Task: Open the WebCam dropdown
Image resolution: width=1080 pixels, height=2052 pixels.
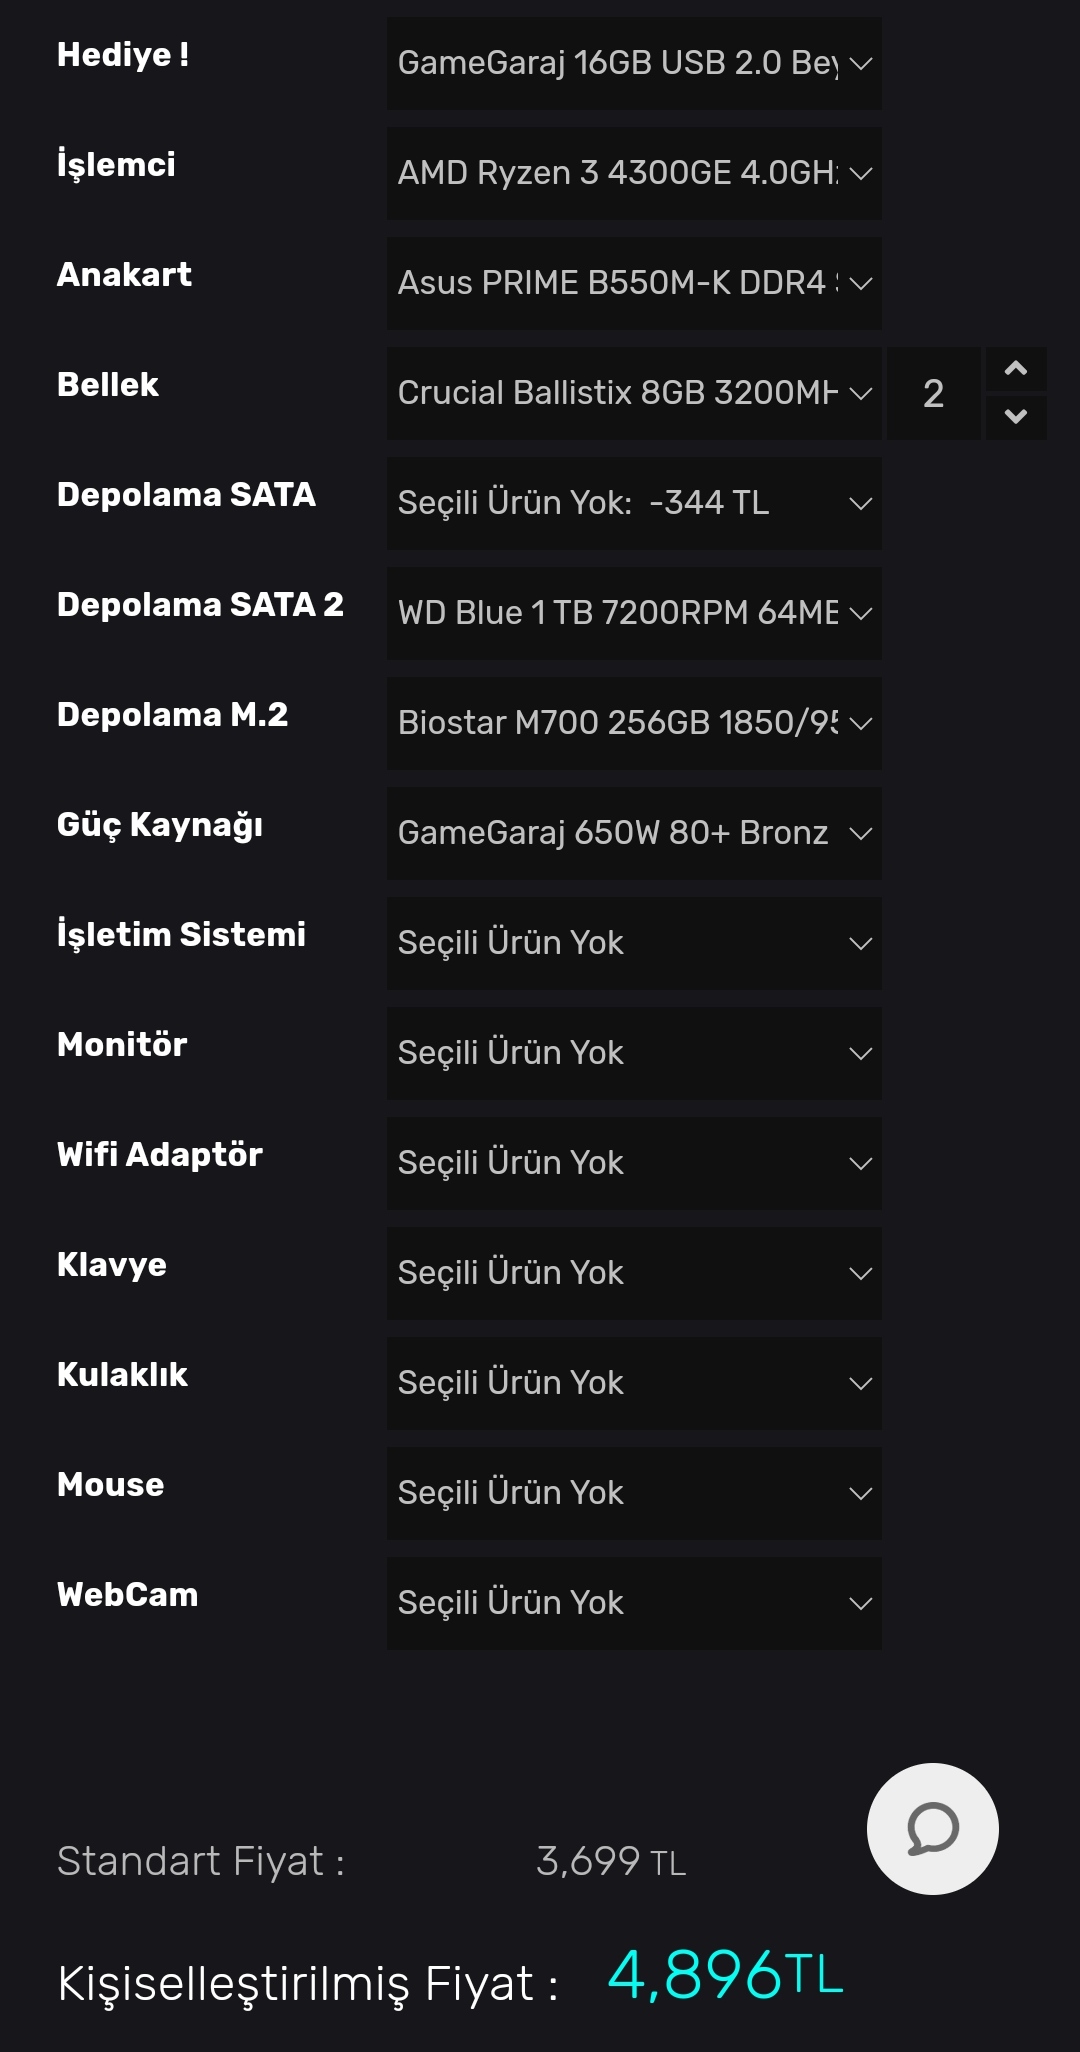Action: tap(634, 1603)
